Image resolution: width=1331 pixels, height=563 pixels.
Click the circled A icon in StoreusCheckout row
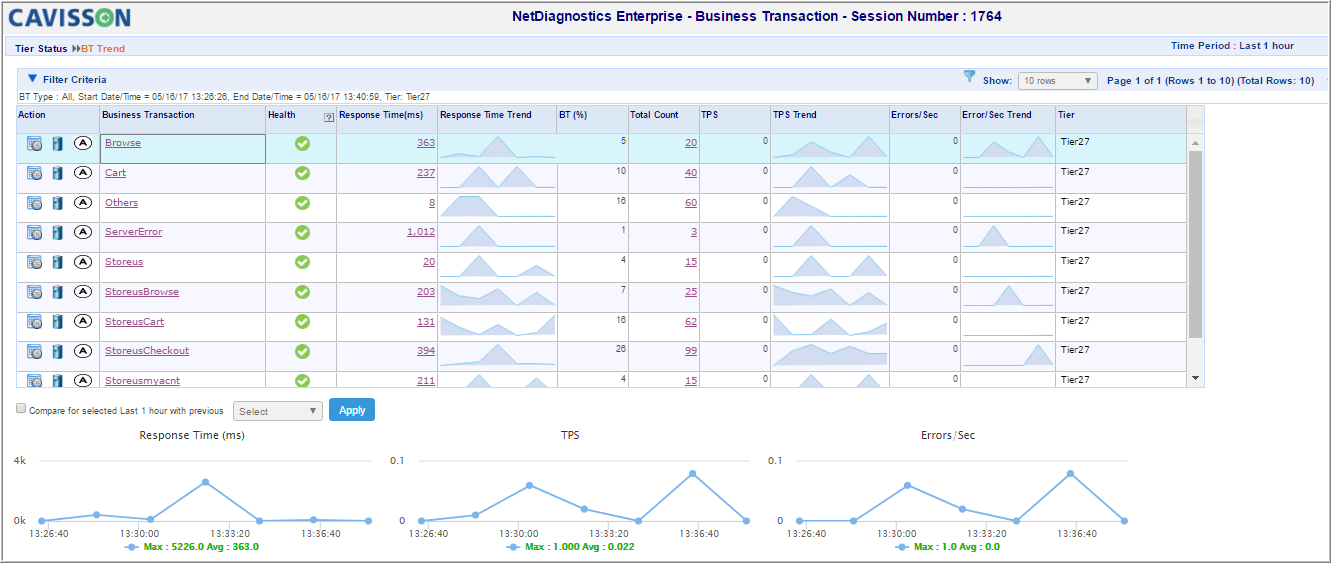83,352
